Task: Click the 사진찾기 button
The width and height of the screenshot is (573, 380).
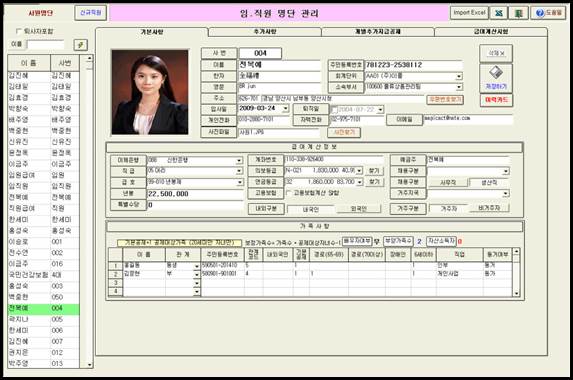Action: pyautogui.click(x=344, y=132)
